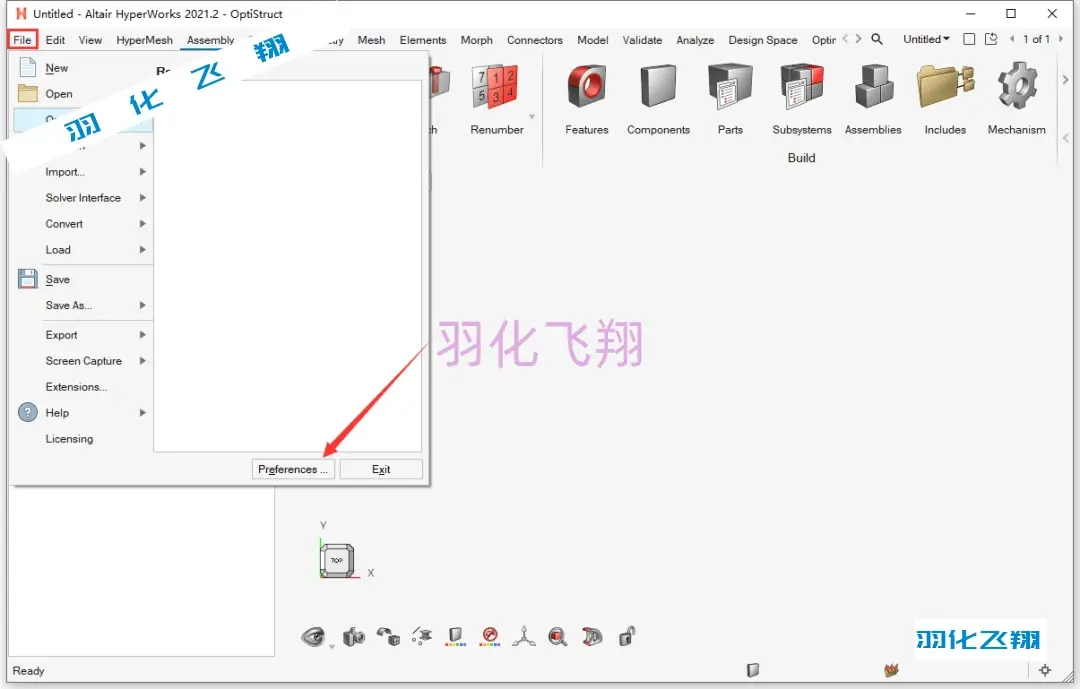Click the New file icon
Viewport: 1080px width, 689px height.
click(x=28, y=68)
